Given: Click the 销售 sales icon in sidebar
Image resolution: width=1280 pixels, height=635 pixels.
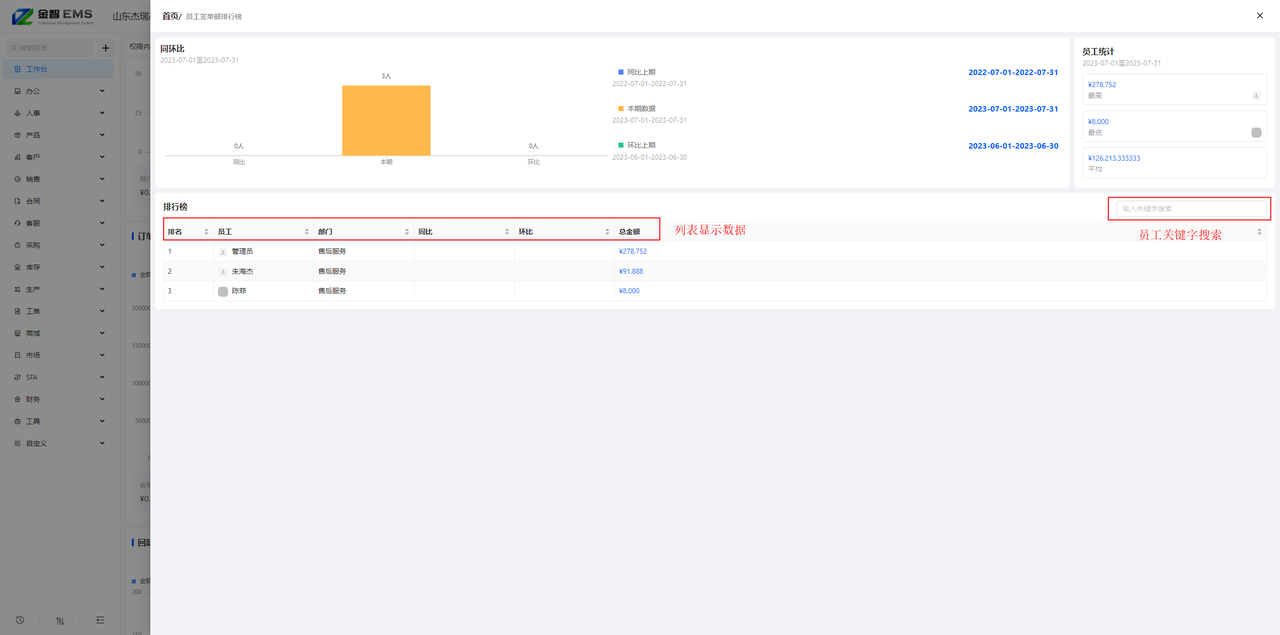Looking at the screenshot, I should point(18,179).
